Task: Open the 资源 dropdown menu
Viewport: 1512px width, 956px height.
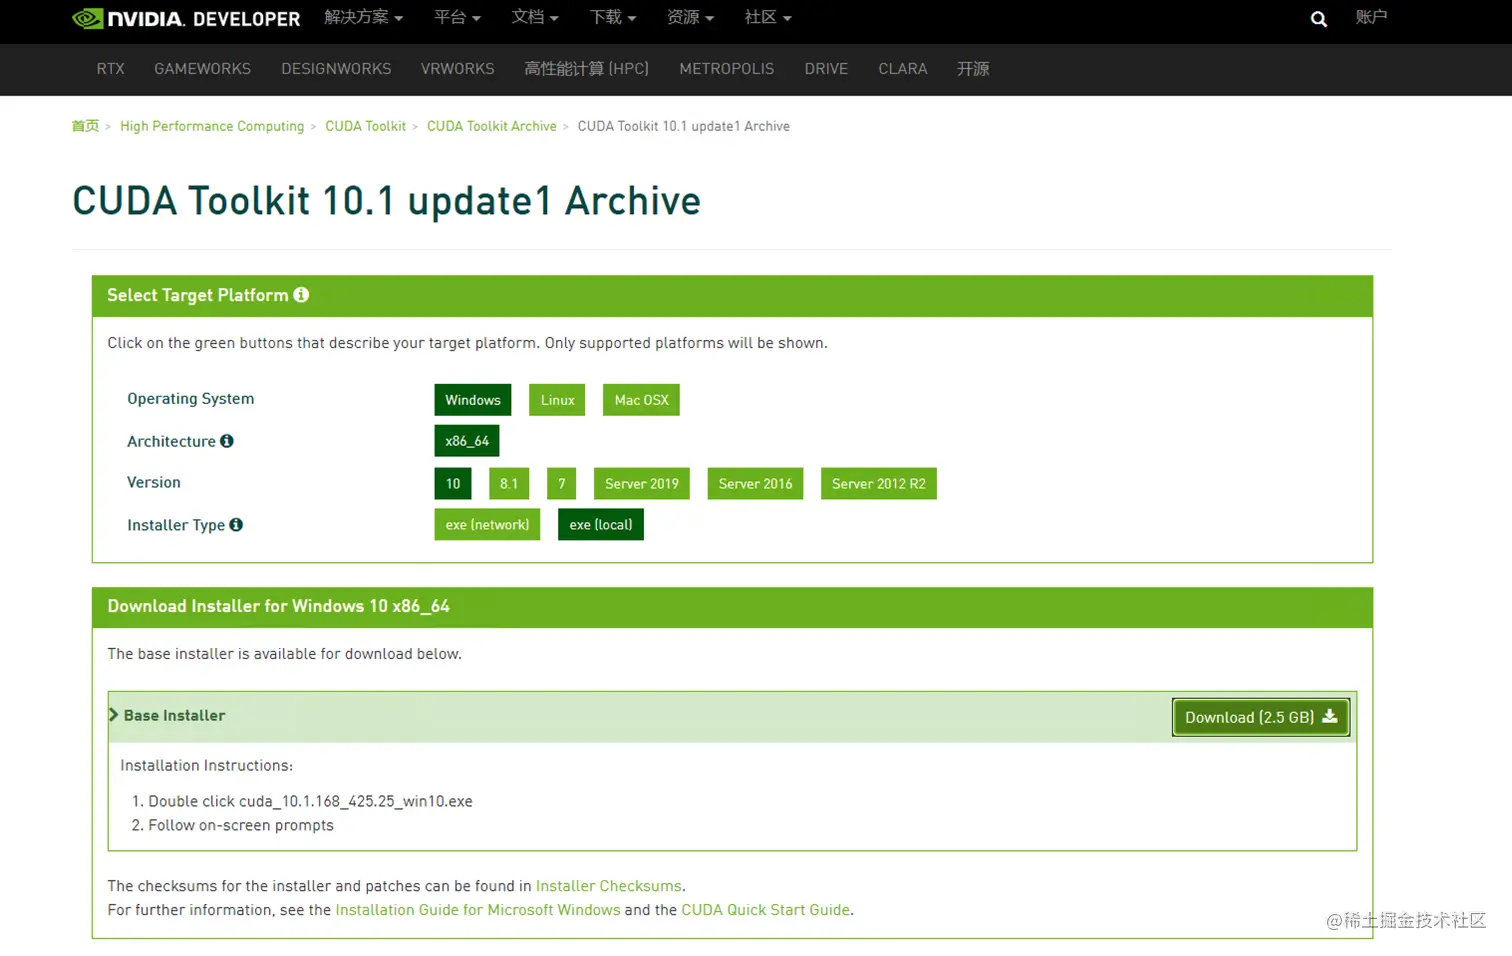Action: pyautogui.click(x=690, y=18)
